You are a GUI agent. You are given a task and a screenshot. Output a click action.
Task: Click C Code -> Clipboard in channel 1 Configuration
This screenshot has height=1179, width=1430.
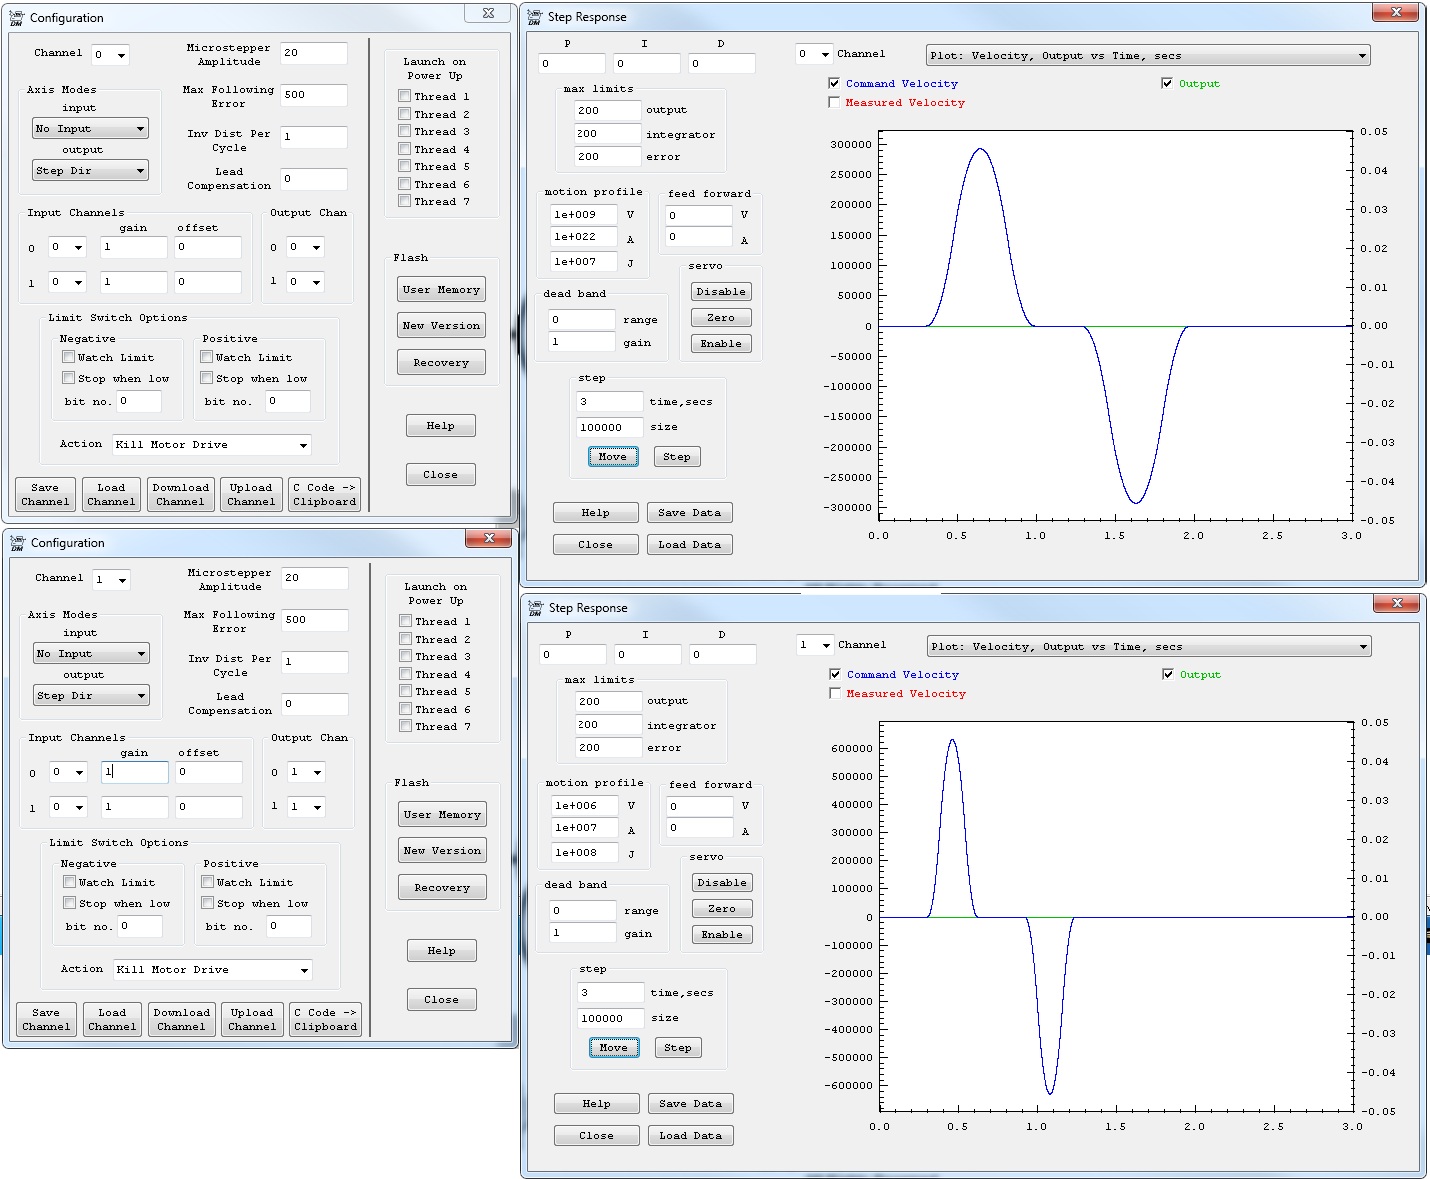[325, 1020]
